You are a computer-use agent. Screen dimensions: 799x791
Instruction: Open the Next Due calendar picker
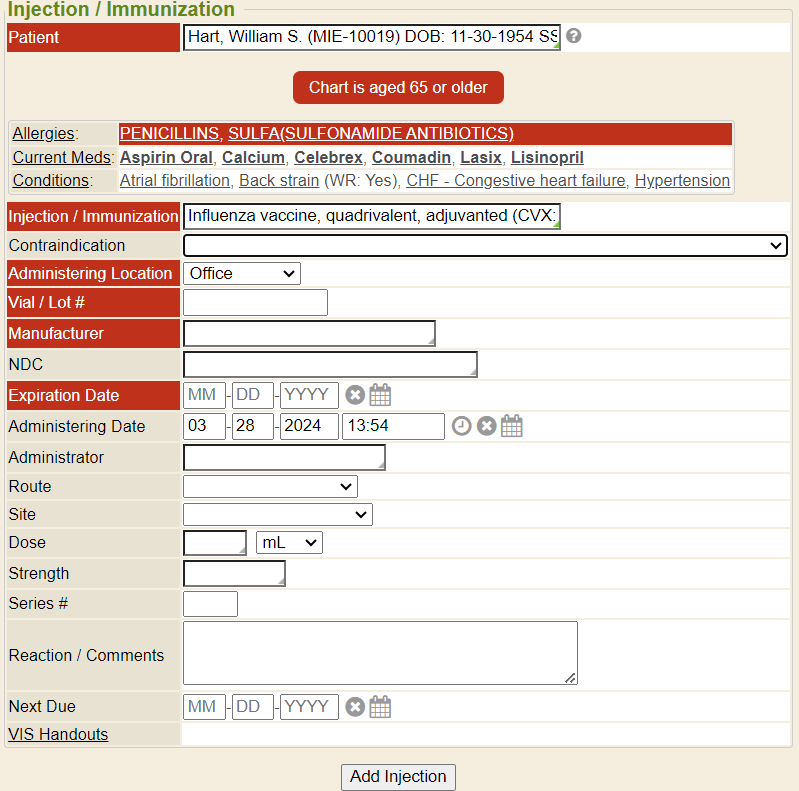point(380,707)
